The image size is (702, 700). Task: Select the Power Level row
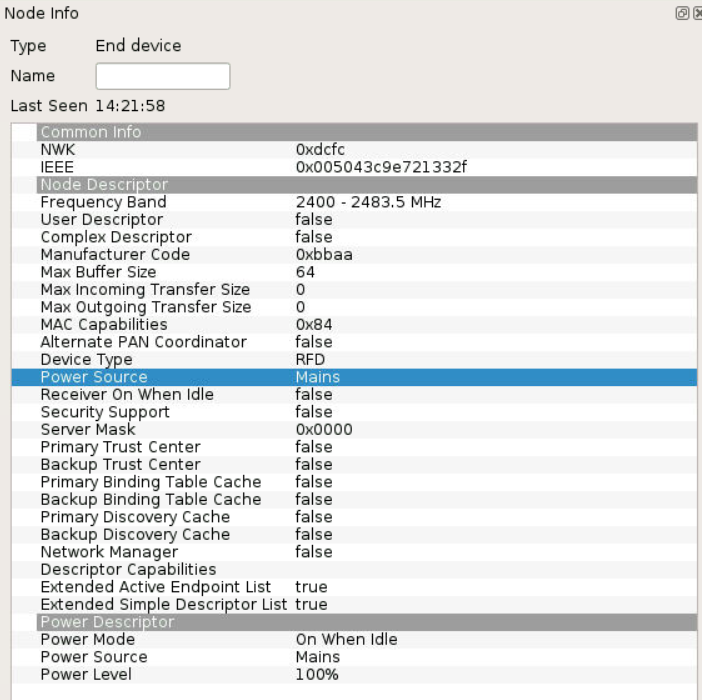coord(355,674)
